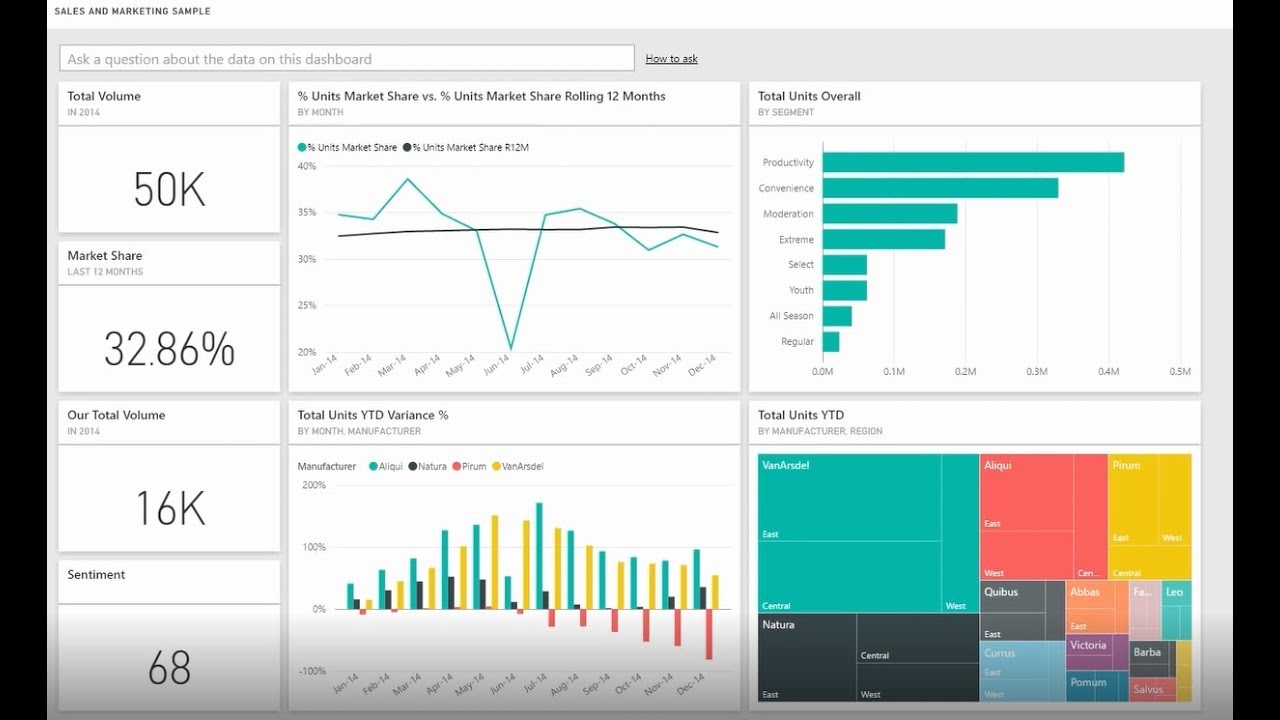This screenshot has width=1280, height=720.
Task: Open the How to ask link
Action: coord(671,59)
